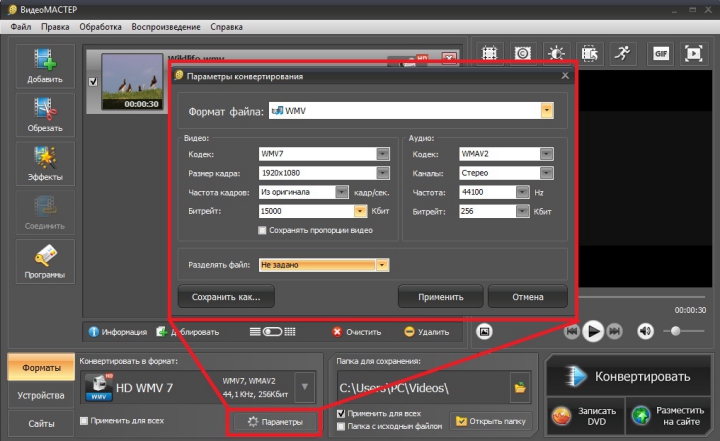Image resolution: width=720 pixels, height=441 pixels.
Task: Click the Сохранить как... button
Action: (x=226, y=297)
